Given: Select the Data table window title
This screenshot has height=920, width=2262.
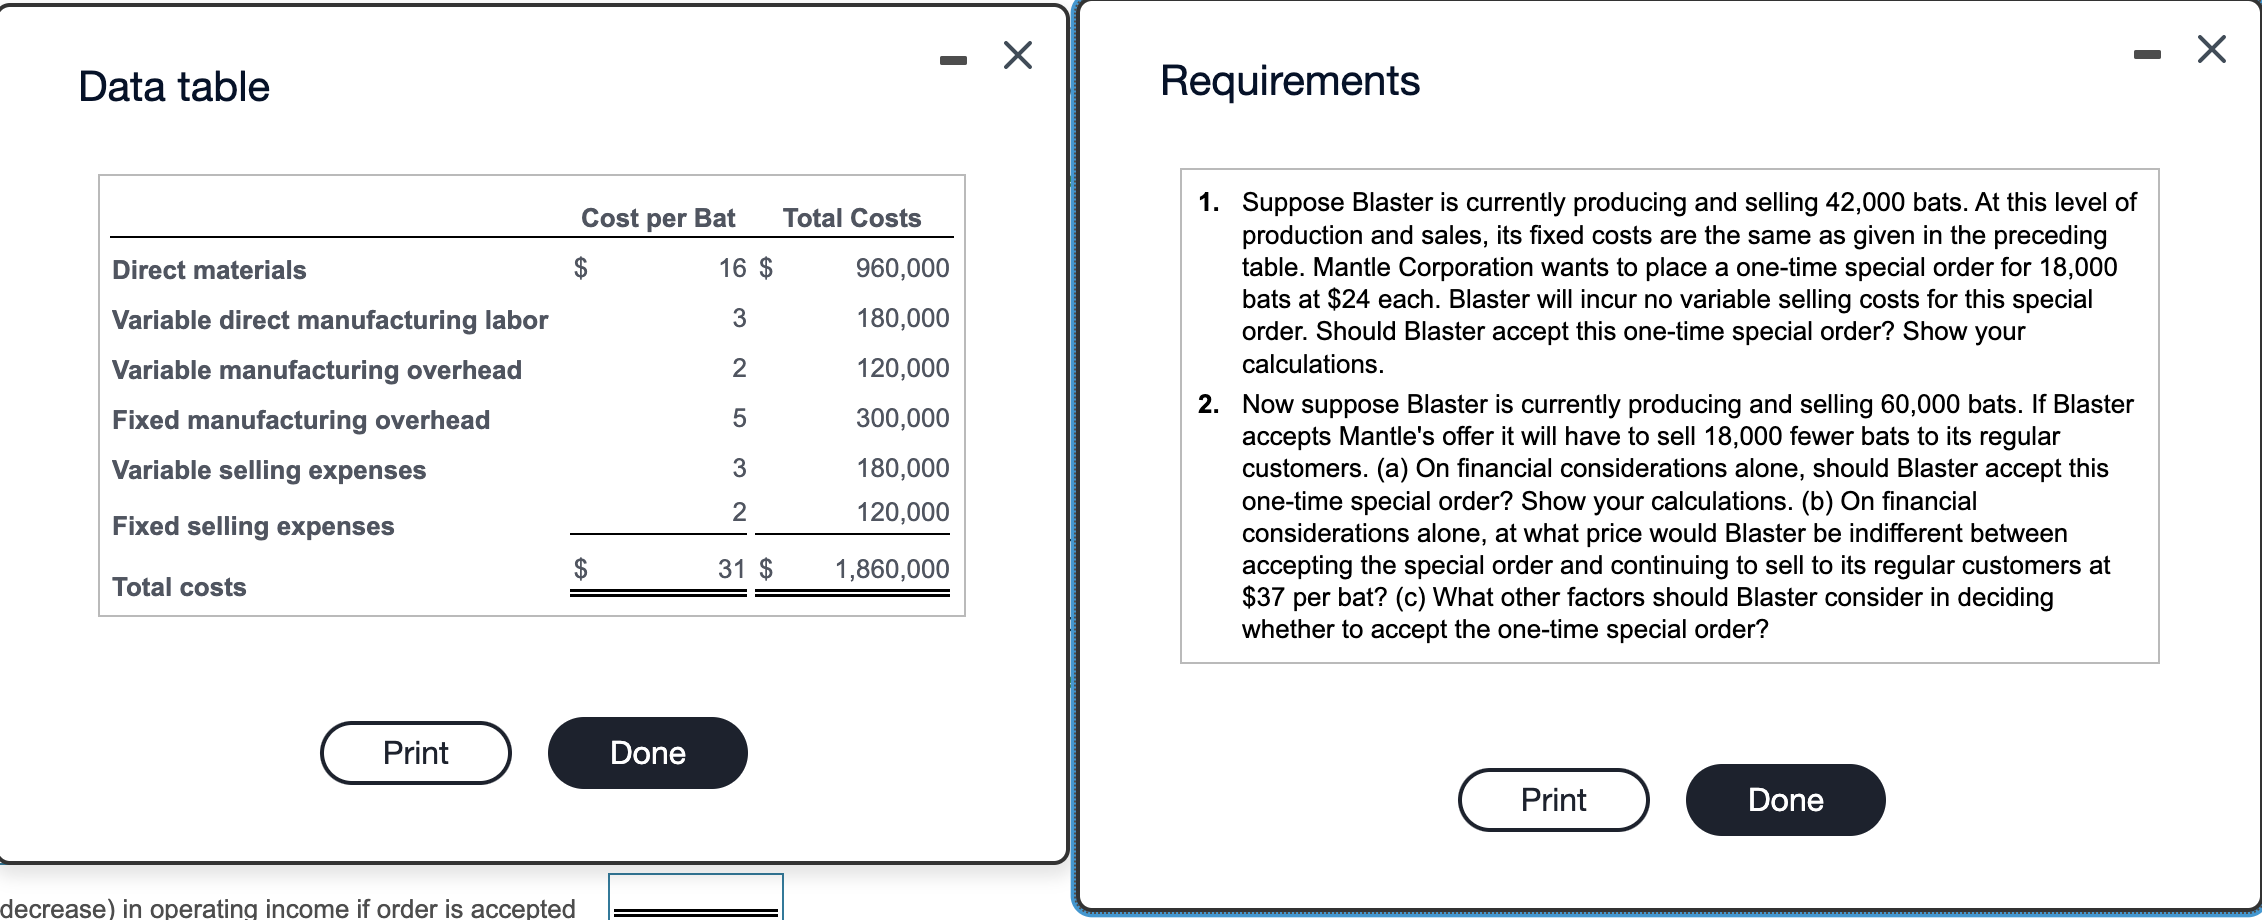Looking at the screenshot, I should tap(173, 86).
